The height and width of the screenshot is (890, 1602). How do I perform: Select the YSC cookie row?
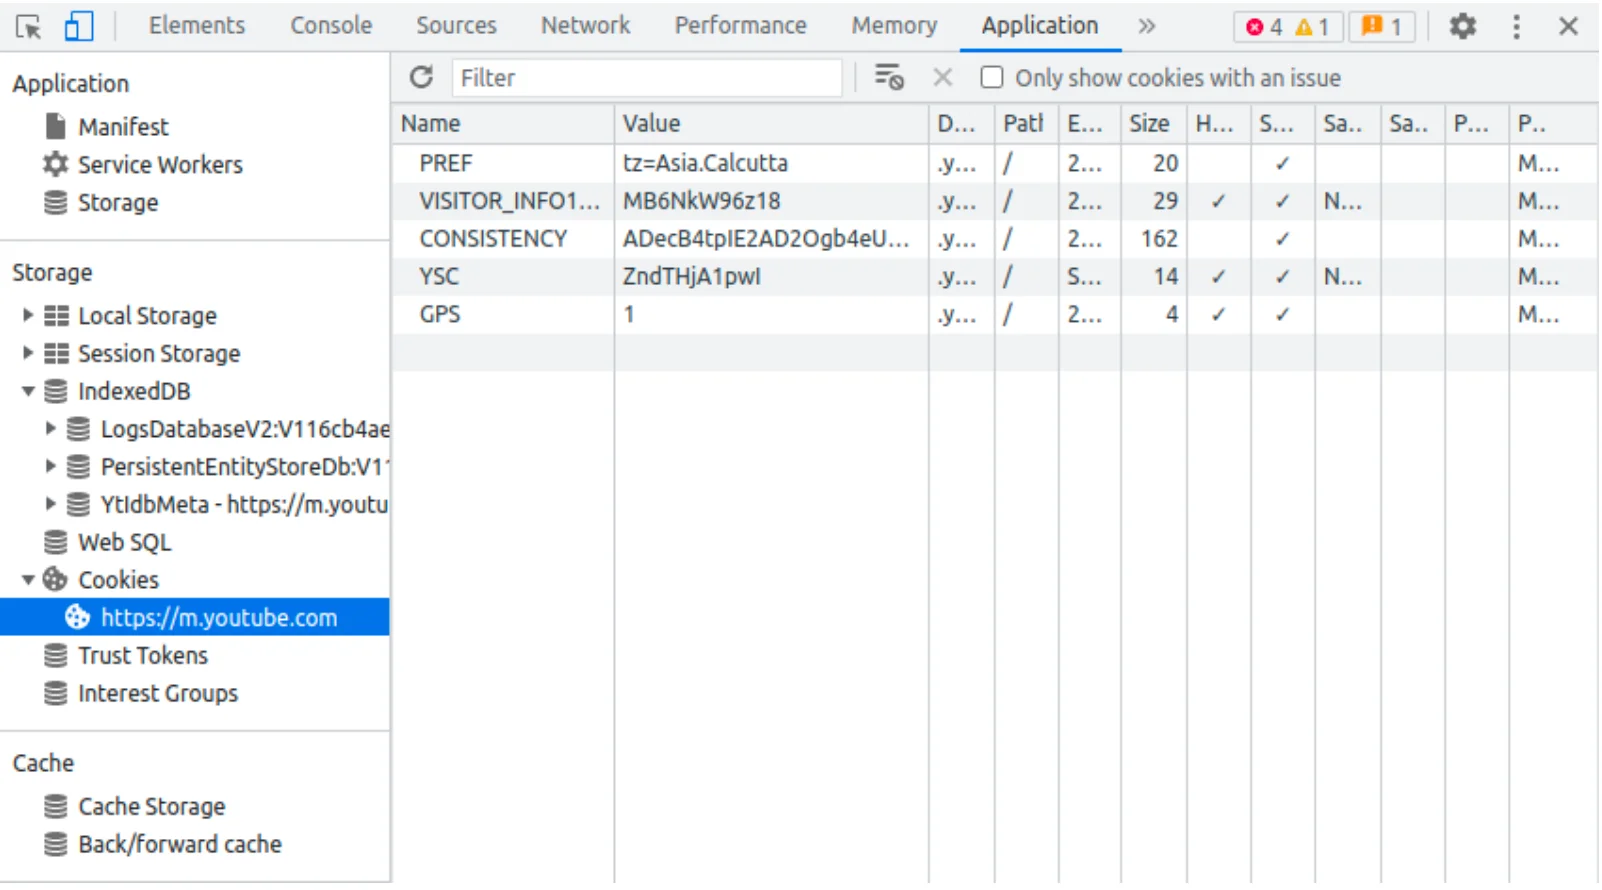tap(995, 277)
